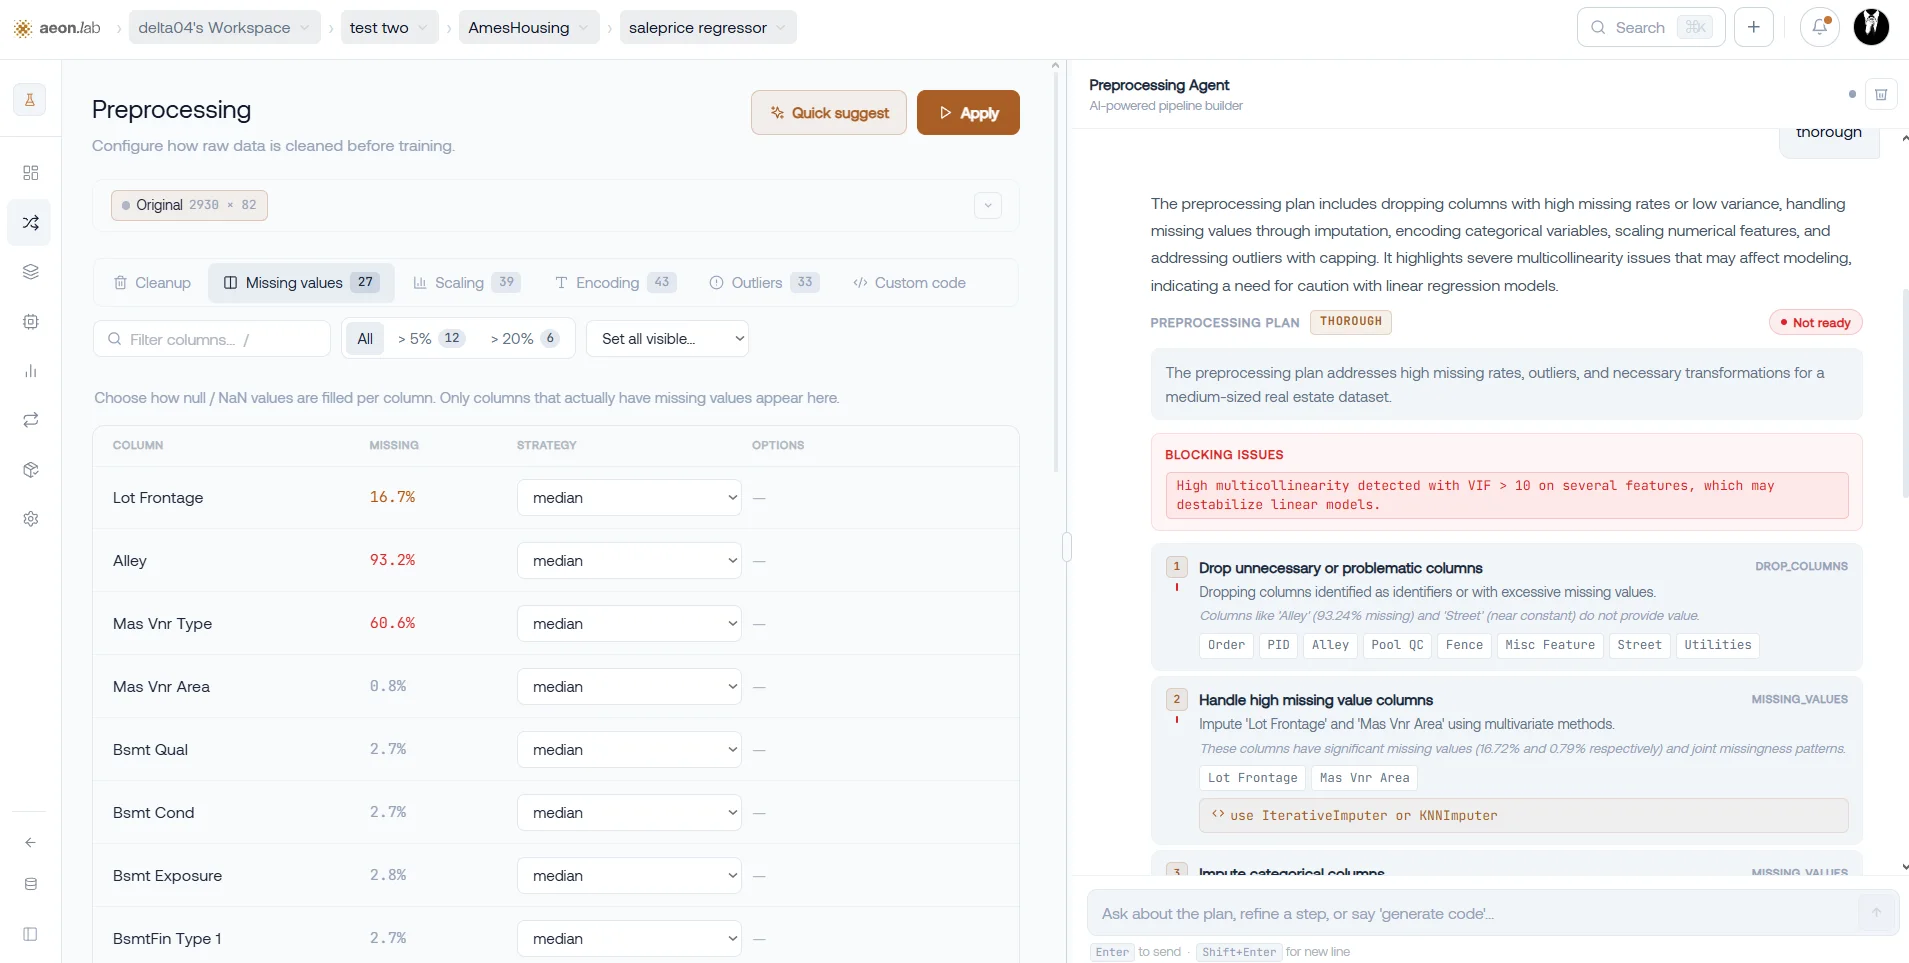
Task: Go to the Outliers tab
Action: (764, 283)
